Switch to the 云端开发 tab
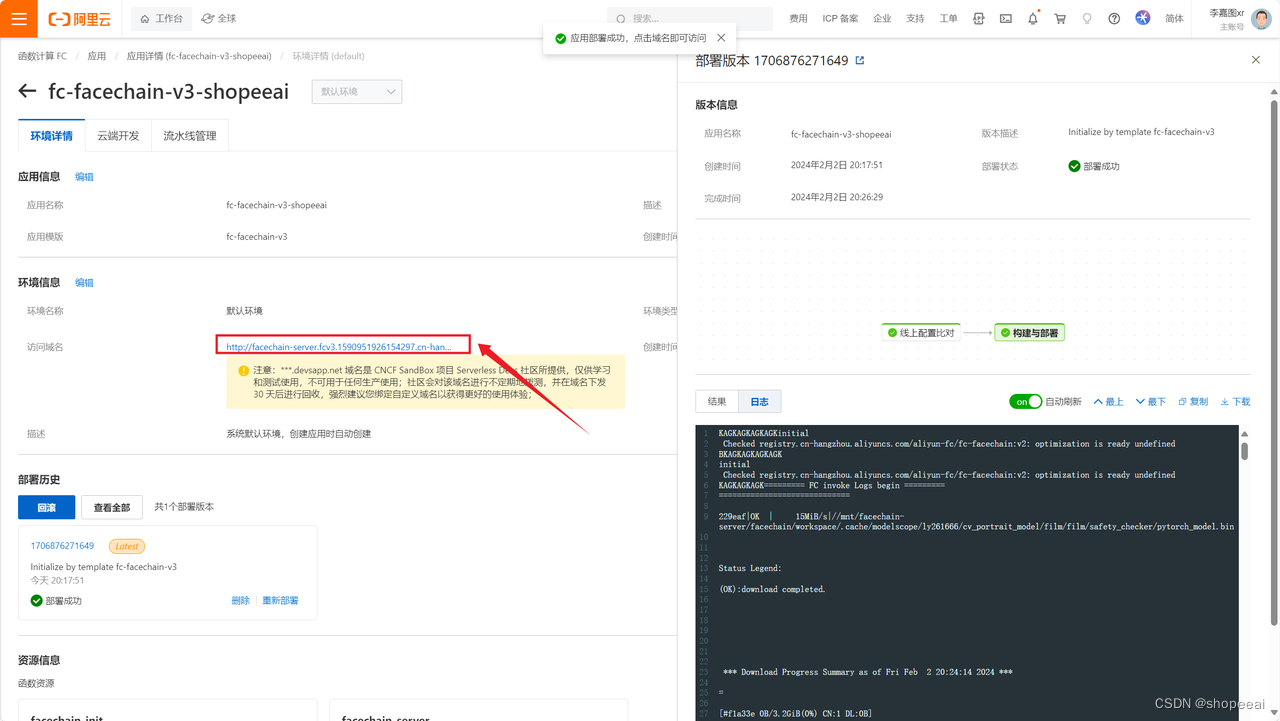The width and height of the screenshot is (1280, 721). pos(118,136)
